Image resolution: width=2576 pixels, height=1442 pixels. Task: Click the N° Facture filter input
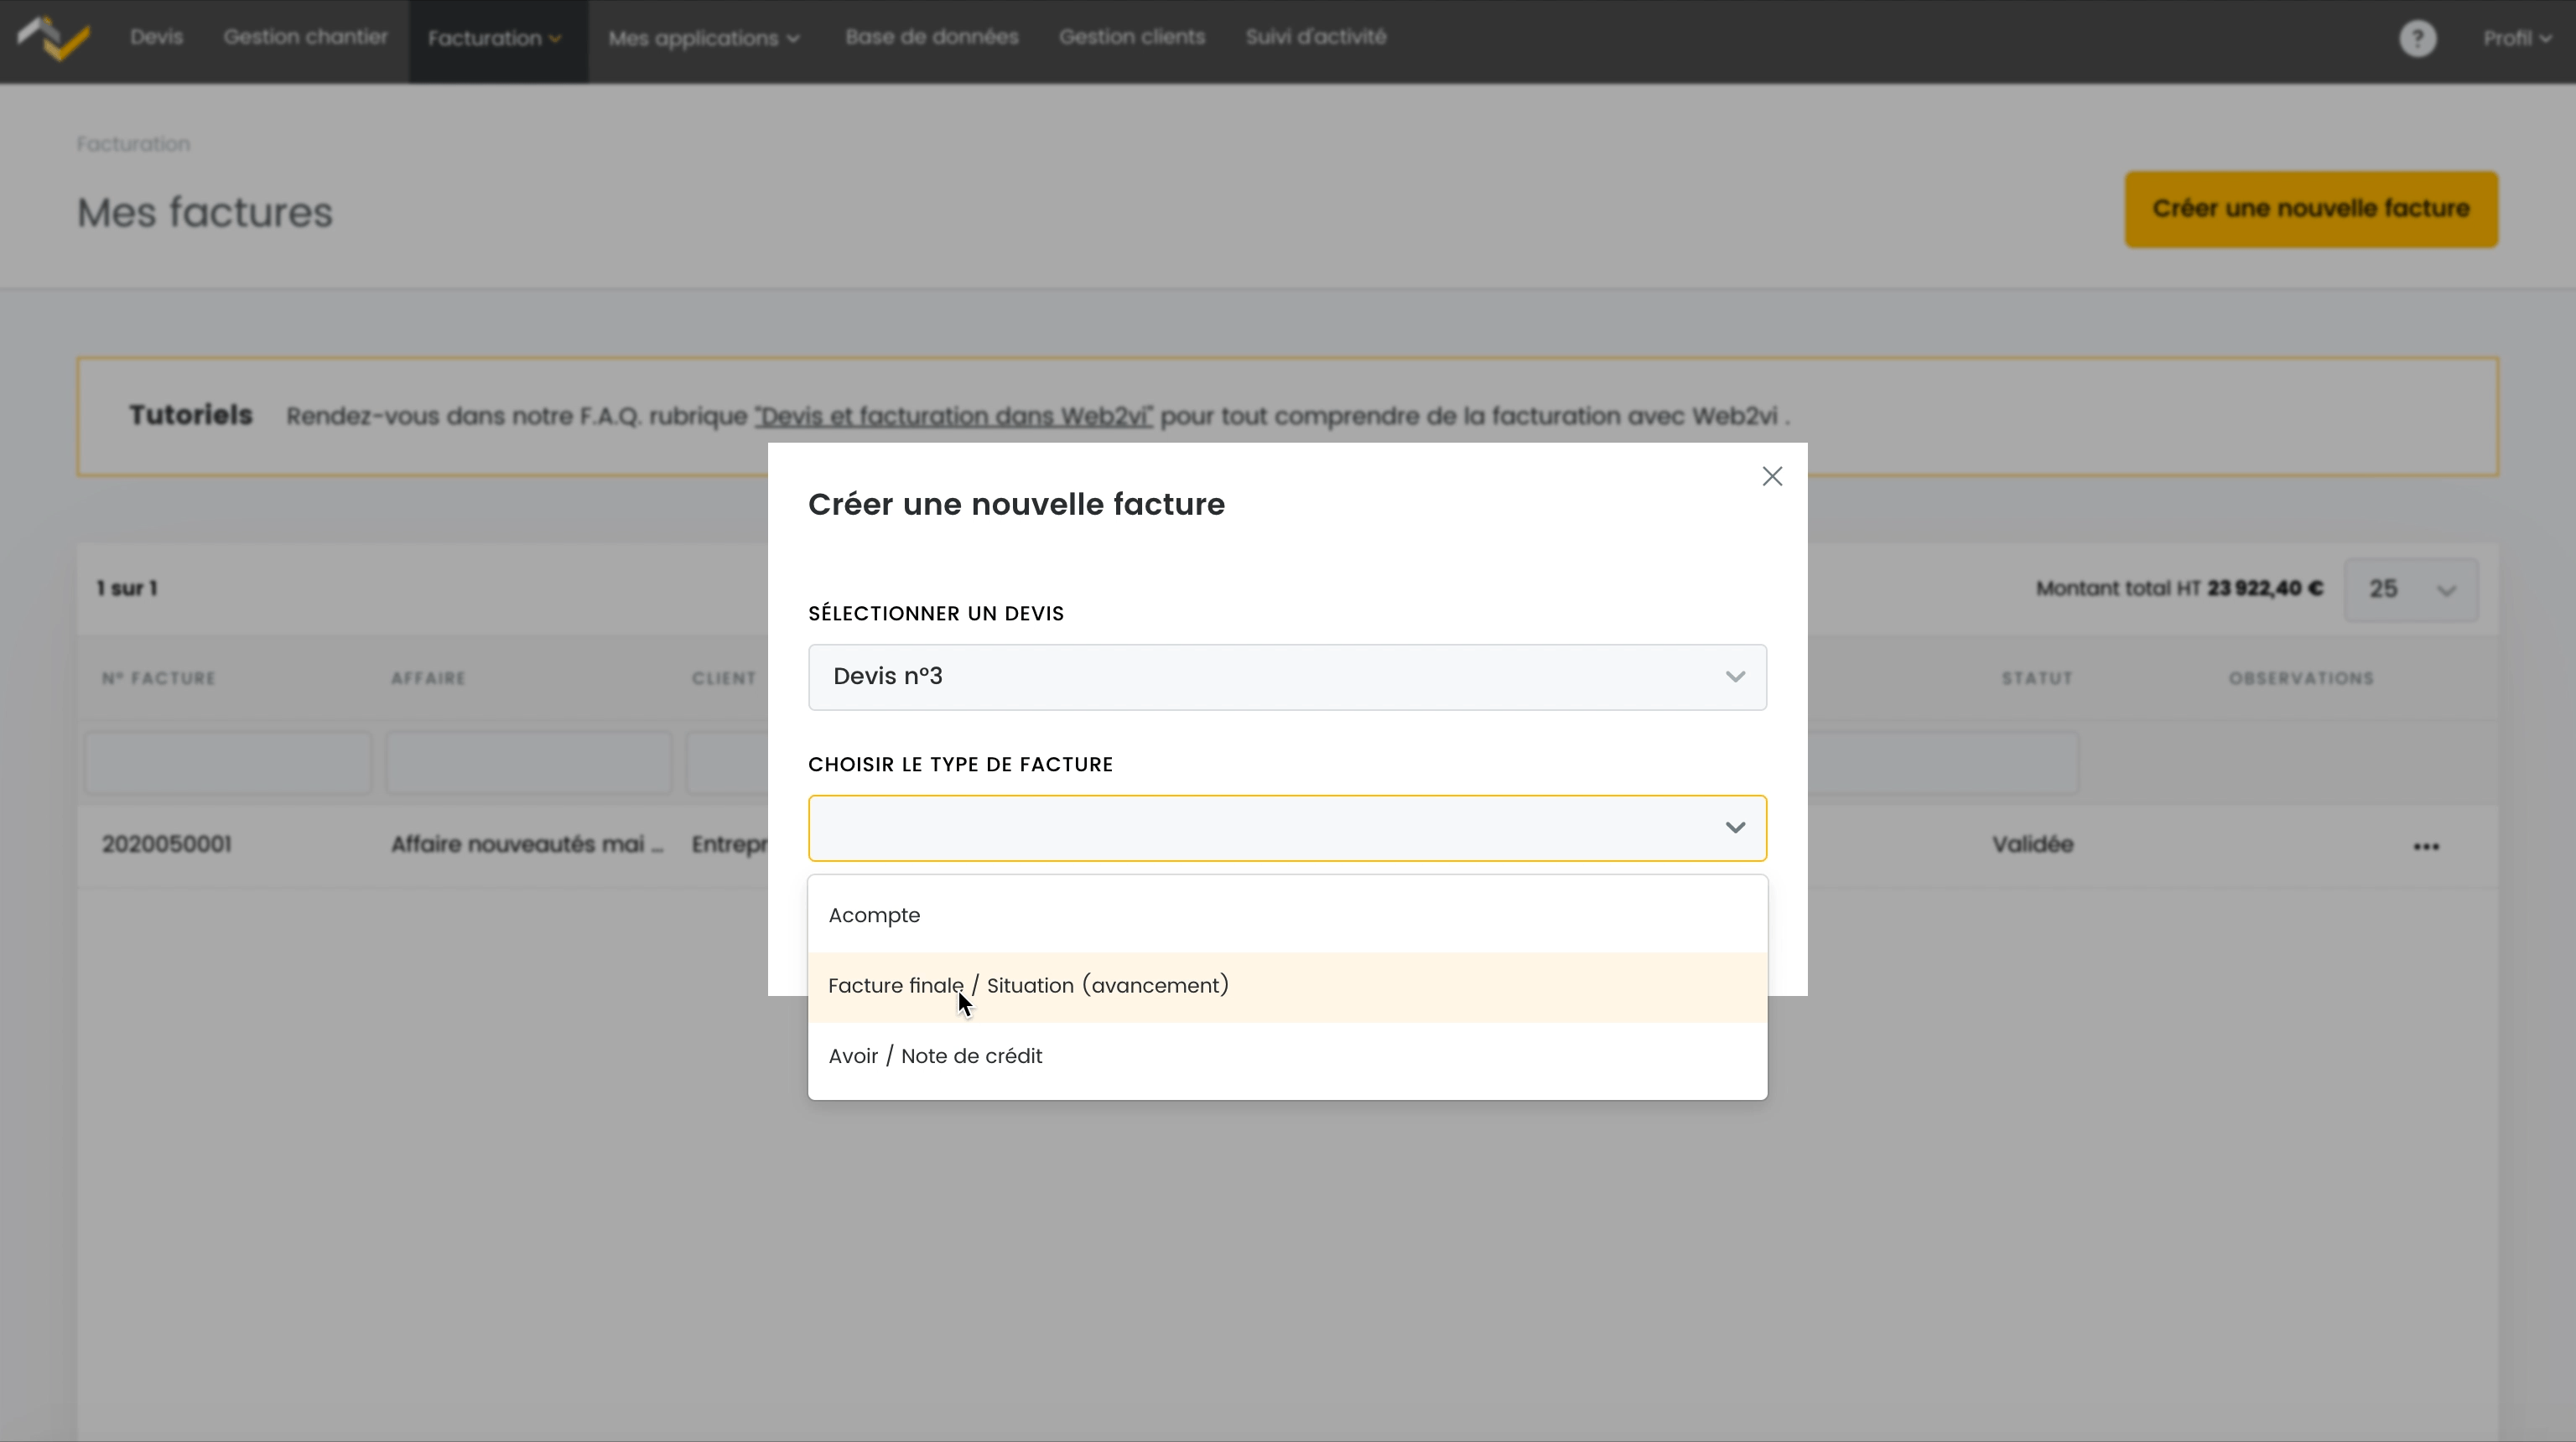228,763
